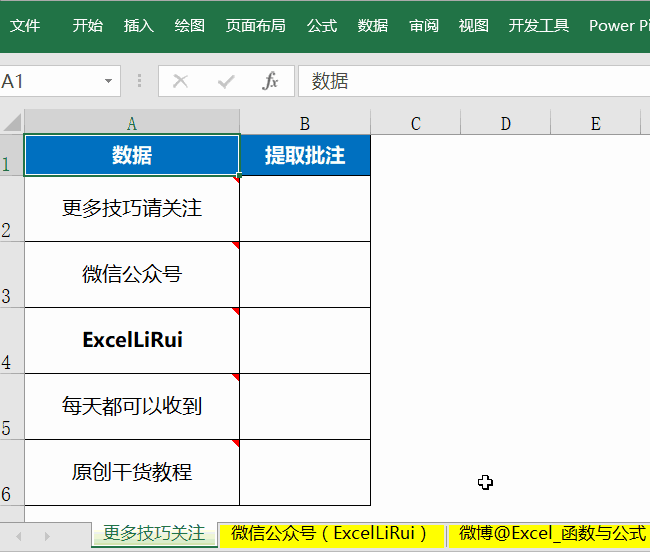Select column C header
The height and width of the screenshot is (552, 650).
coord(415,123)
